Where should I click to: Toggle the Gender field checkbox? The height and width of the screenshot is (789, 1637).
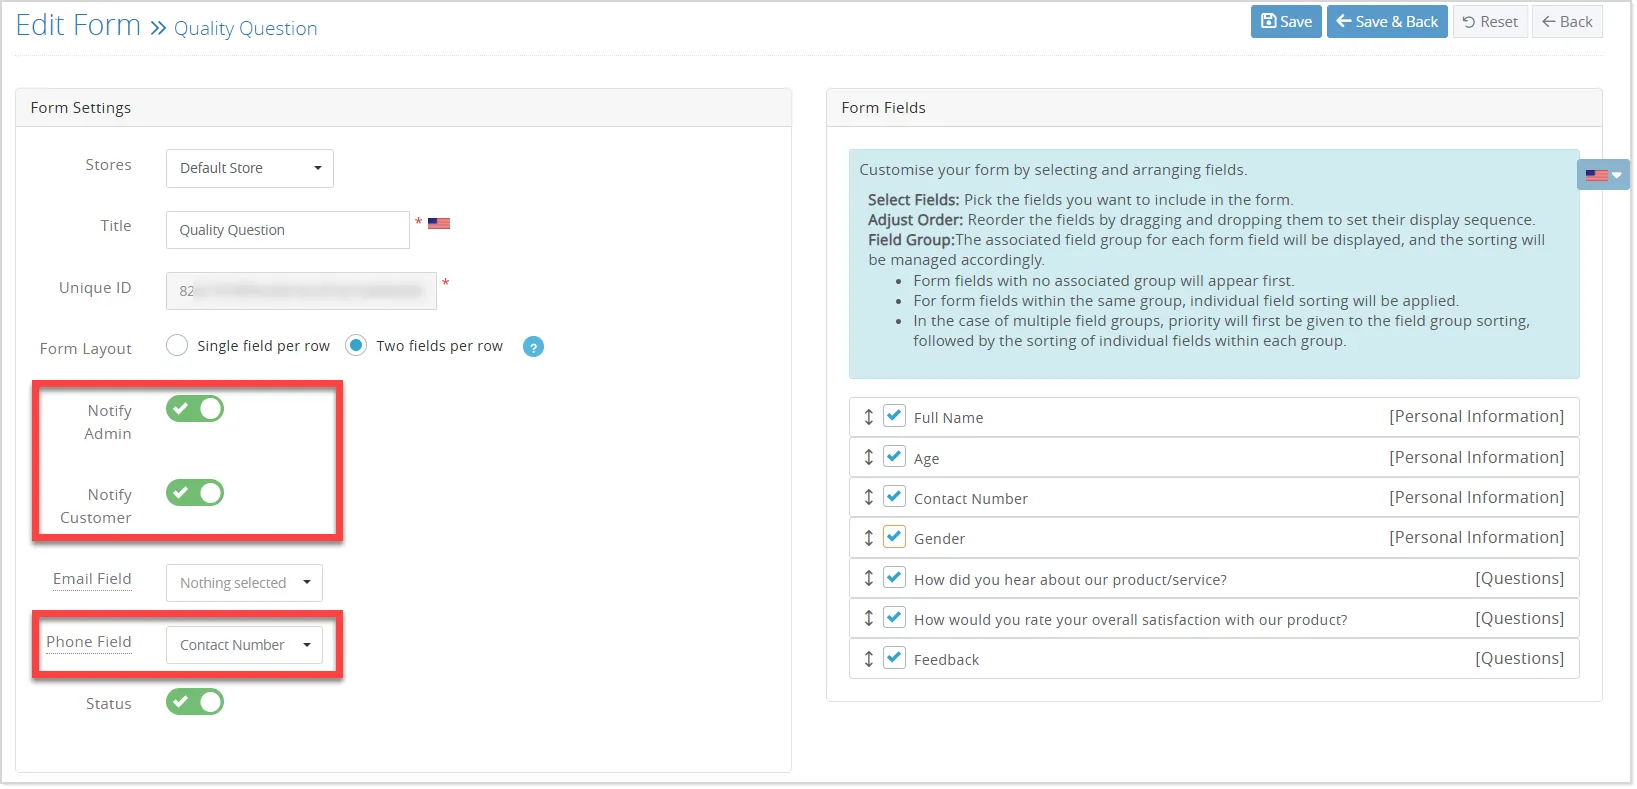pyautogui.click(x=895, y=537)
